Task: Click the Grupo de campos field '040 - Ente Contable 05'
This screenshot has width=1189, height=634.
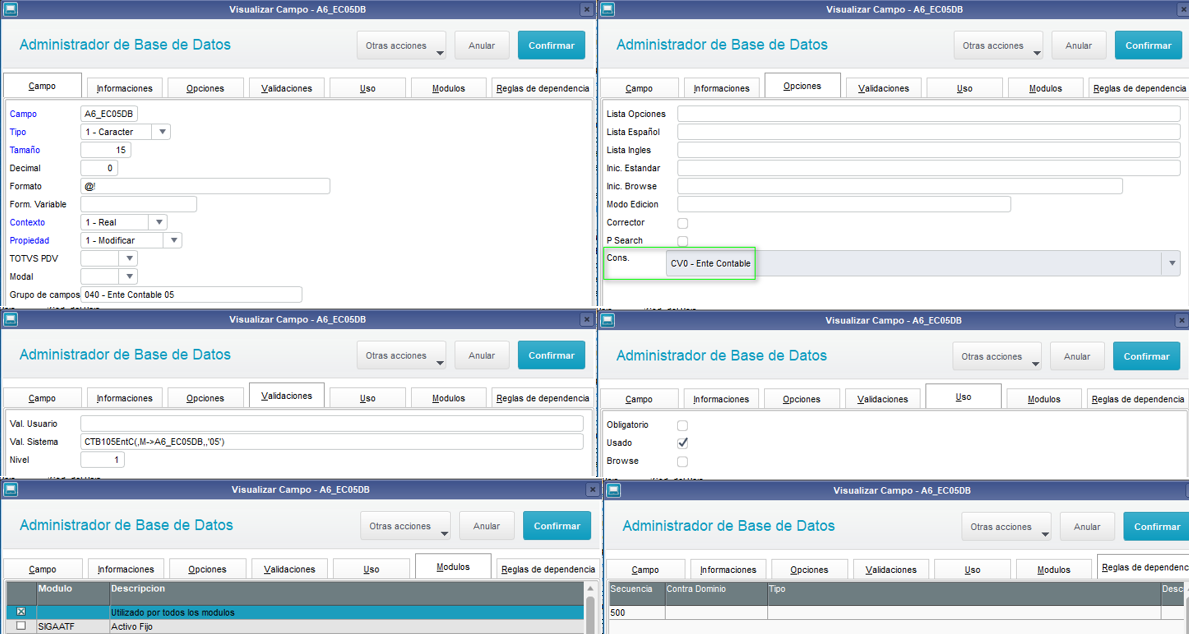Action: (x=191, y=294)
